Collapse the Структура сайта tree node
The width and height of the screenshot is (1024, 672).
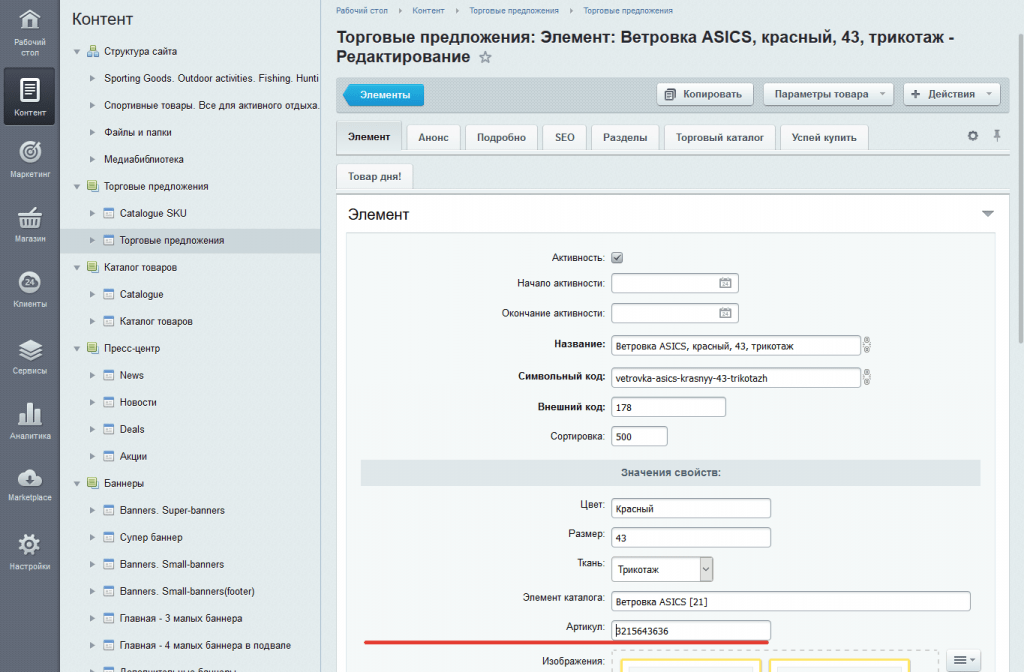[77, 51]
